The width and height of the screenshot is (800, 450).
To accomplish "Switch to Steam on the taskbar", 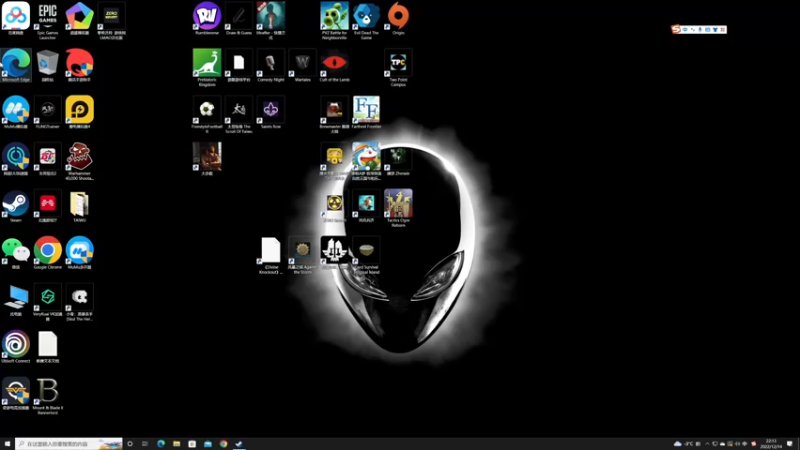I will pos(239,444).
